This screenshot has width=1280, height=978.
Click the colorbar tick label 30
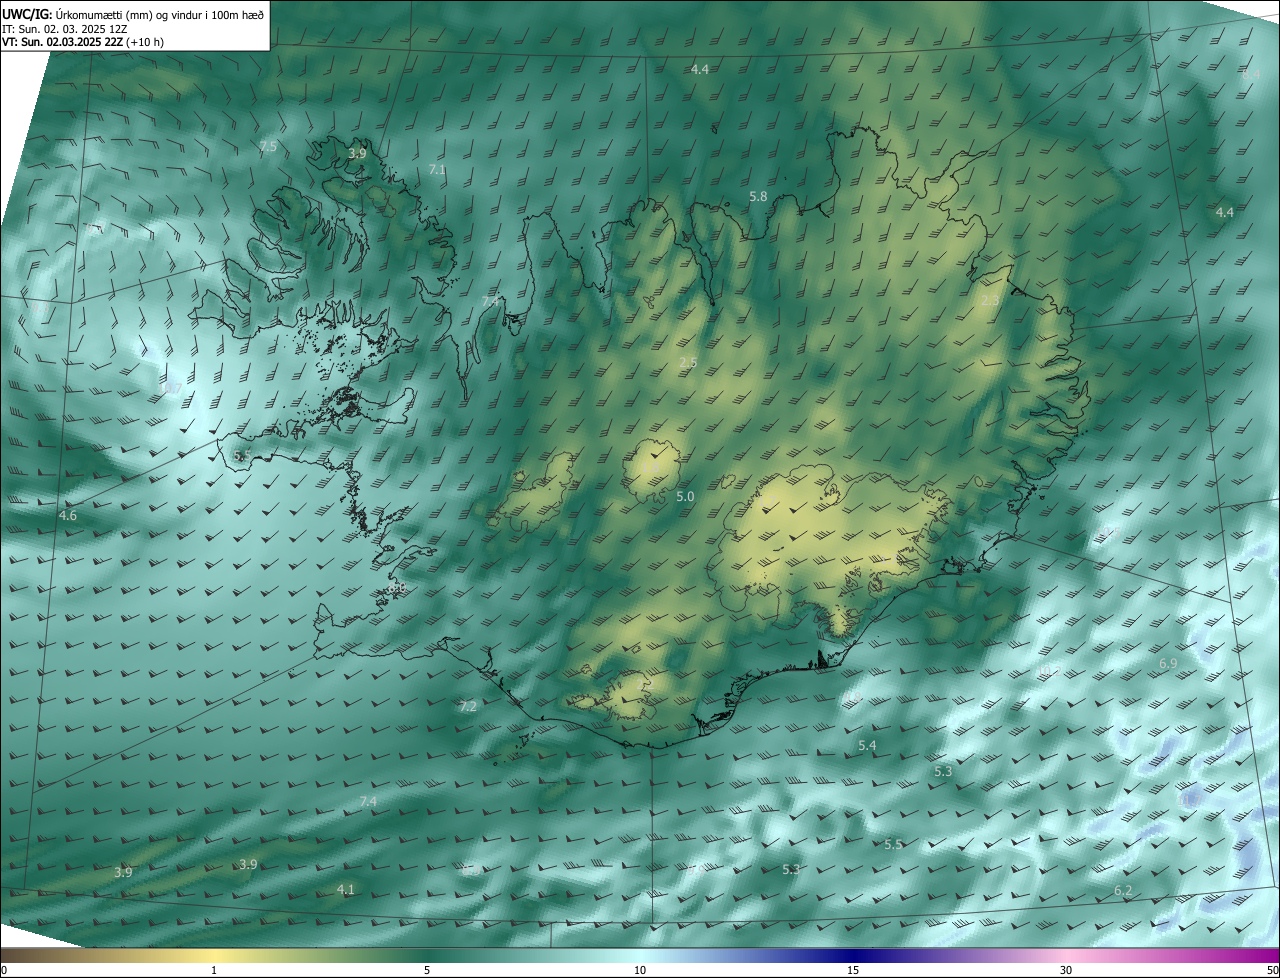(x=1066, y=971)
